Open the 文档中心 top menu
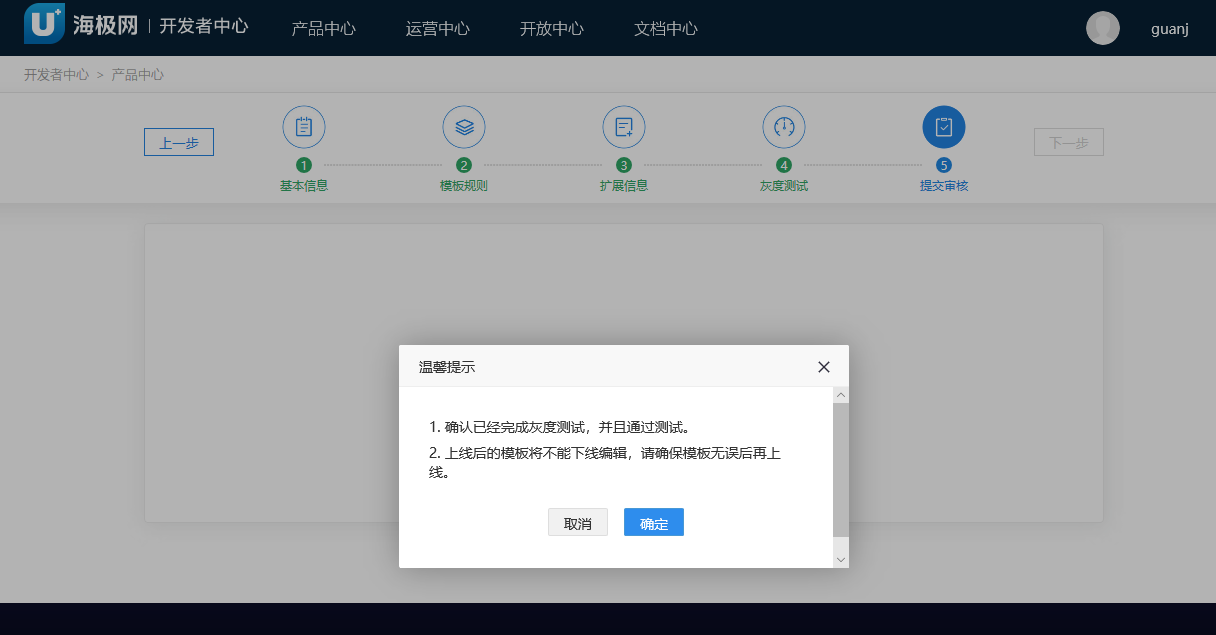This screenshot has height=635, width=1216. 665,28
